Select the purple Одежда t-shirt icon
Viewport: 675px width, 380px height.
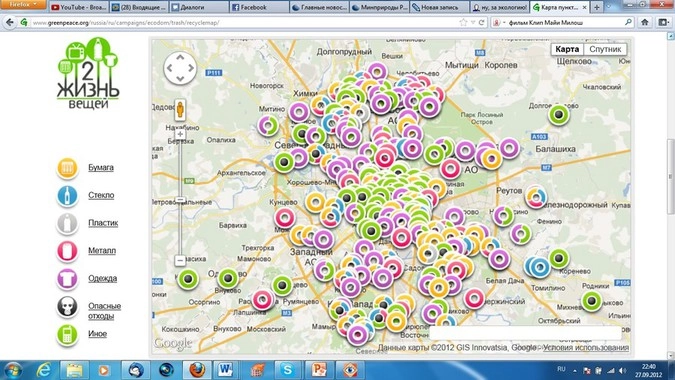pos(67,279)
